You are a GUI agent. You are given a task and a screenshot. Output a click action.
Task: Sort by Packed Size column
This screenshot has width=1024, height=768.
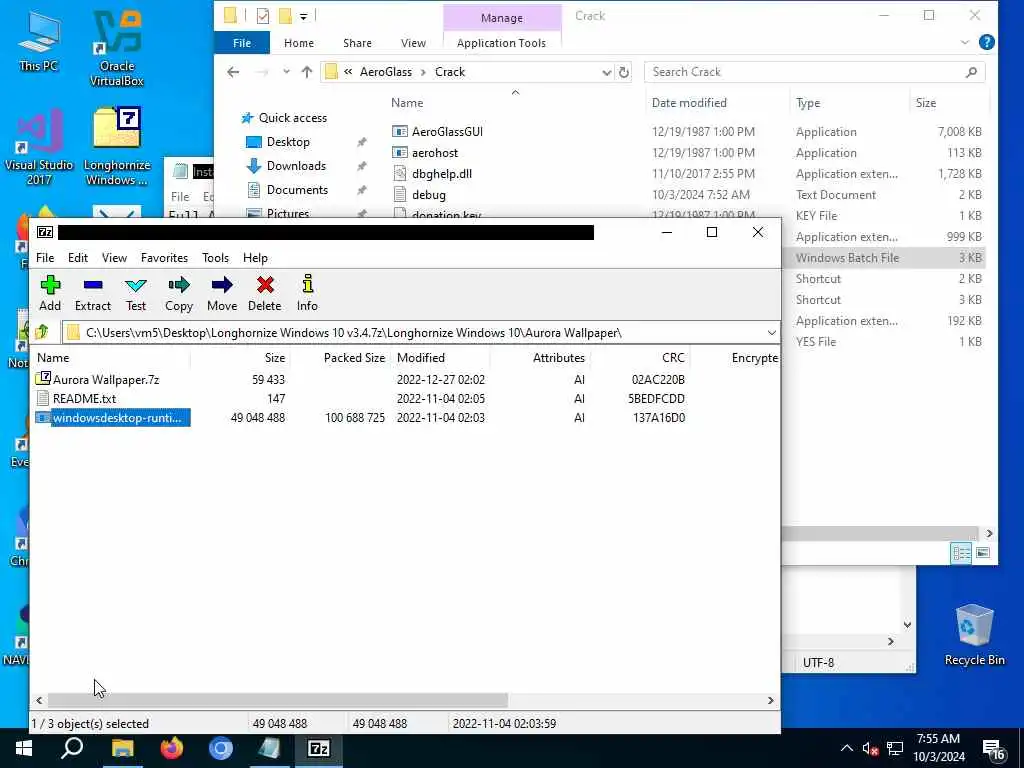(340, 358)
